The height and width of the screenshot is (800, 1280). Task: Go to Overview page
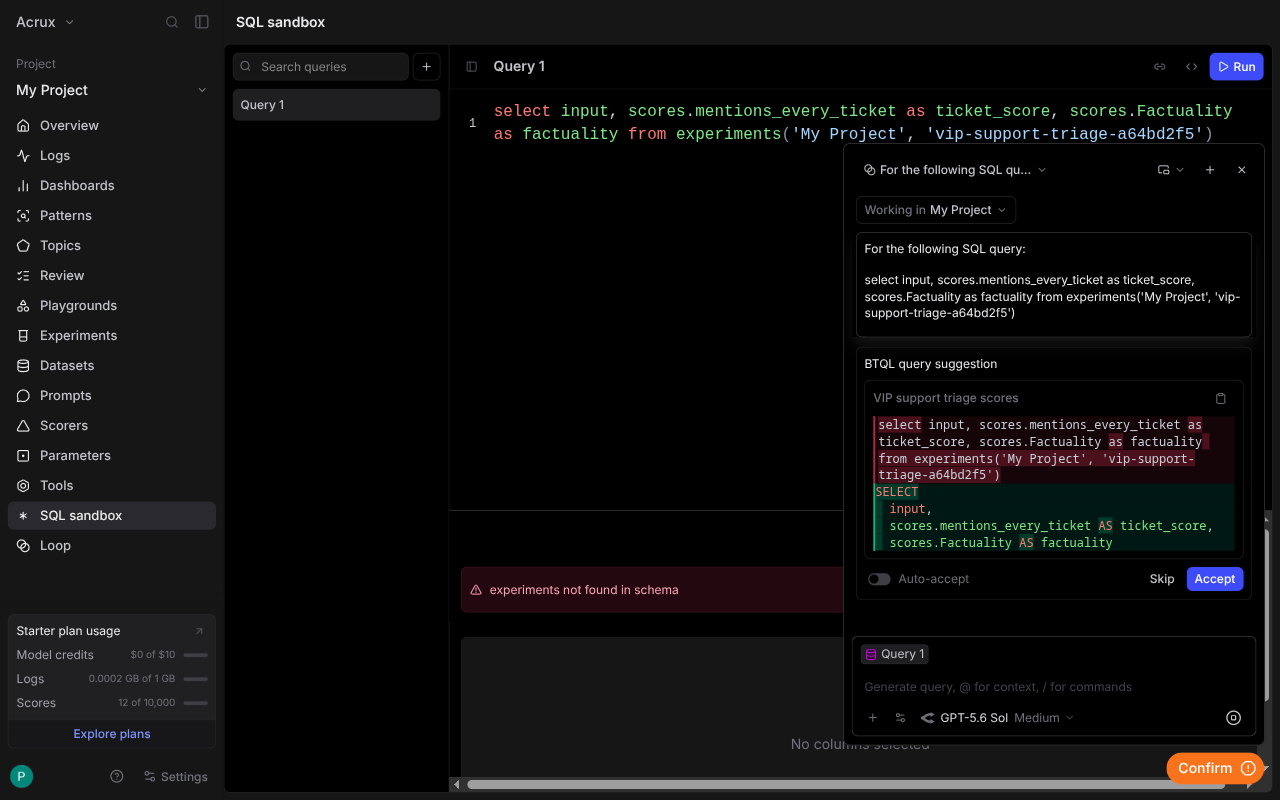tap(112, 126)
